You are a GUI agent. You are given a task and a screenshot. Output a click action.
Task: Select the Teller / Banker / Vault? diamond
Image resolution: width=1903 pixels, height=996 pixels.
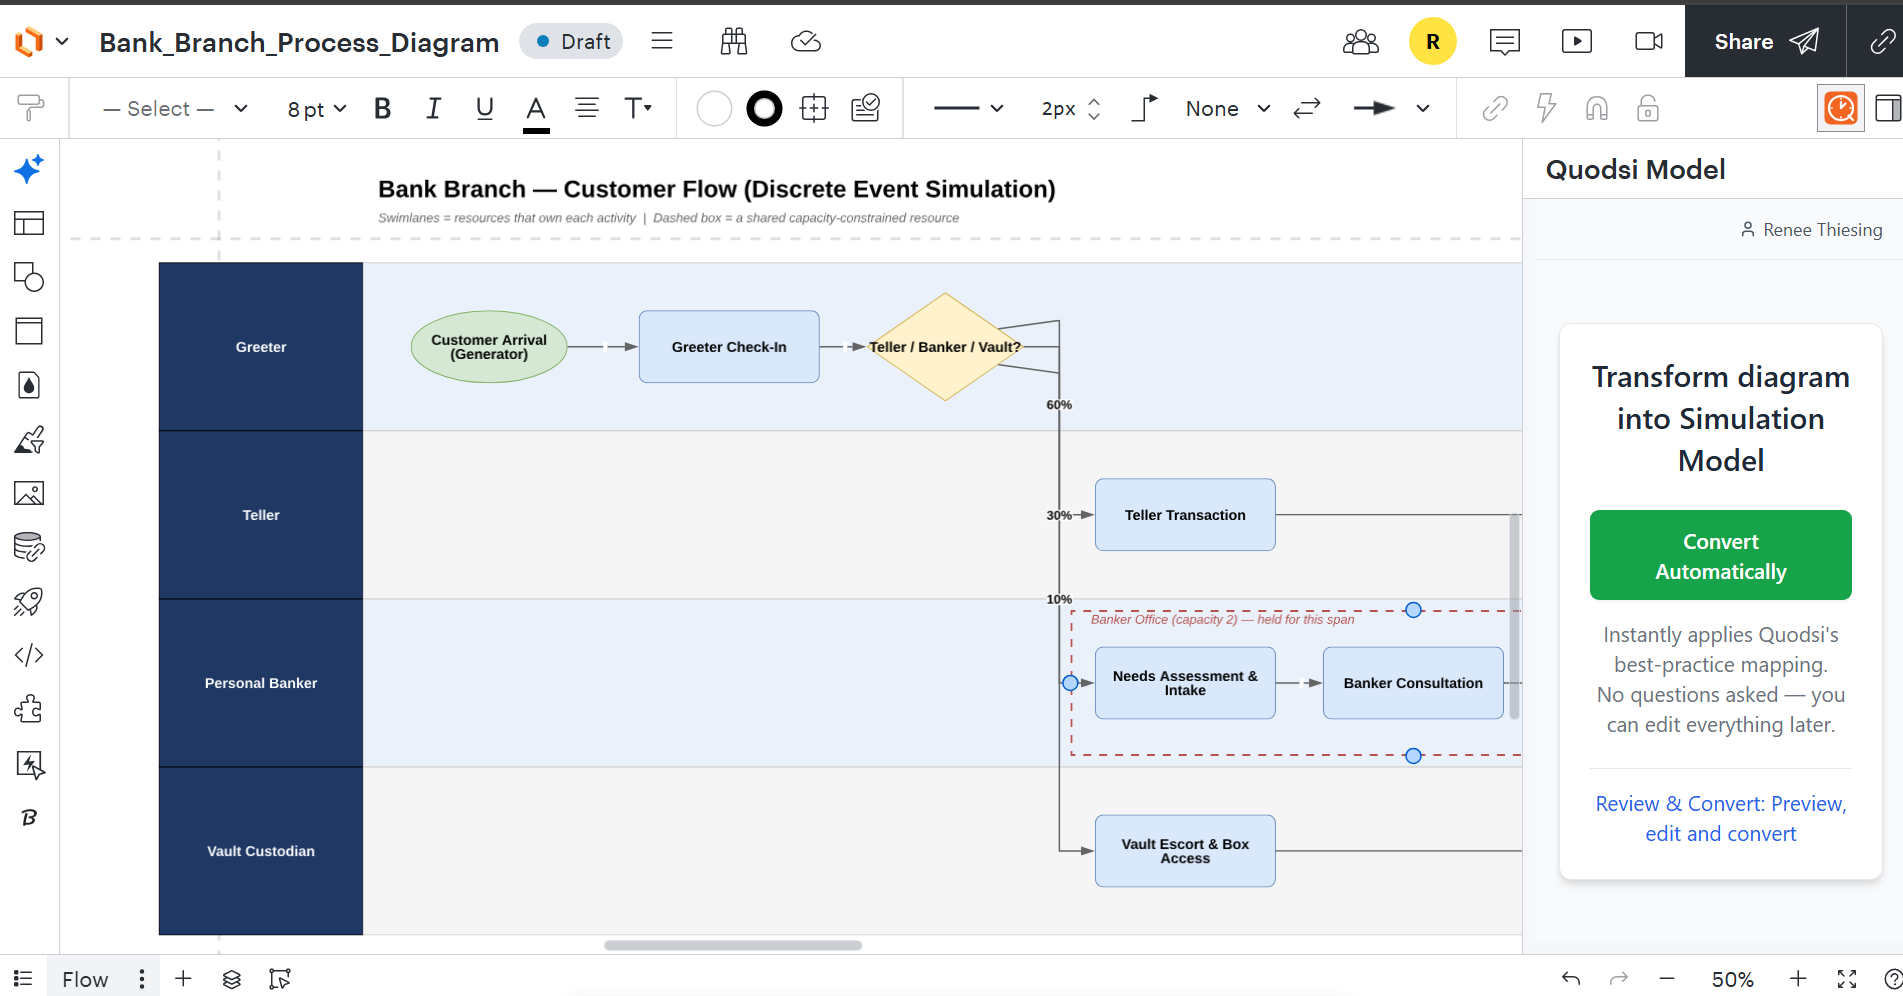tap(945, 347)
